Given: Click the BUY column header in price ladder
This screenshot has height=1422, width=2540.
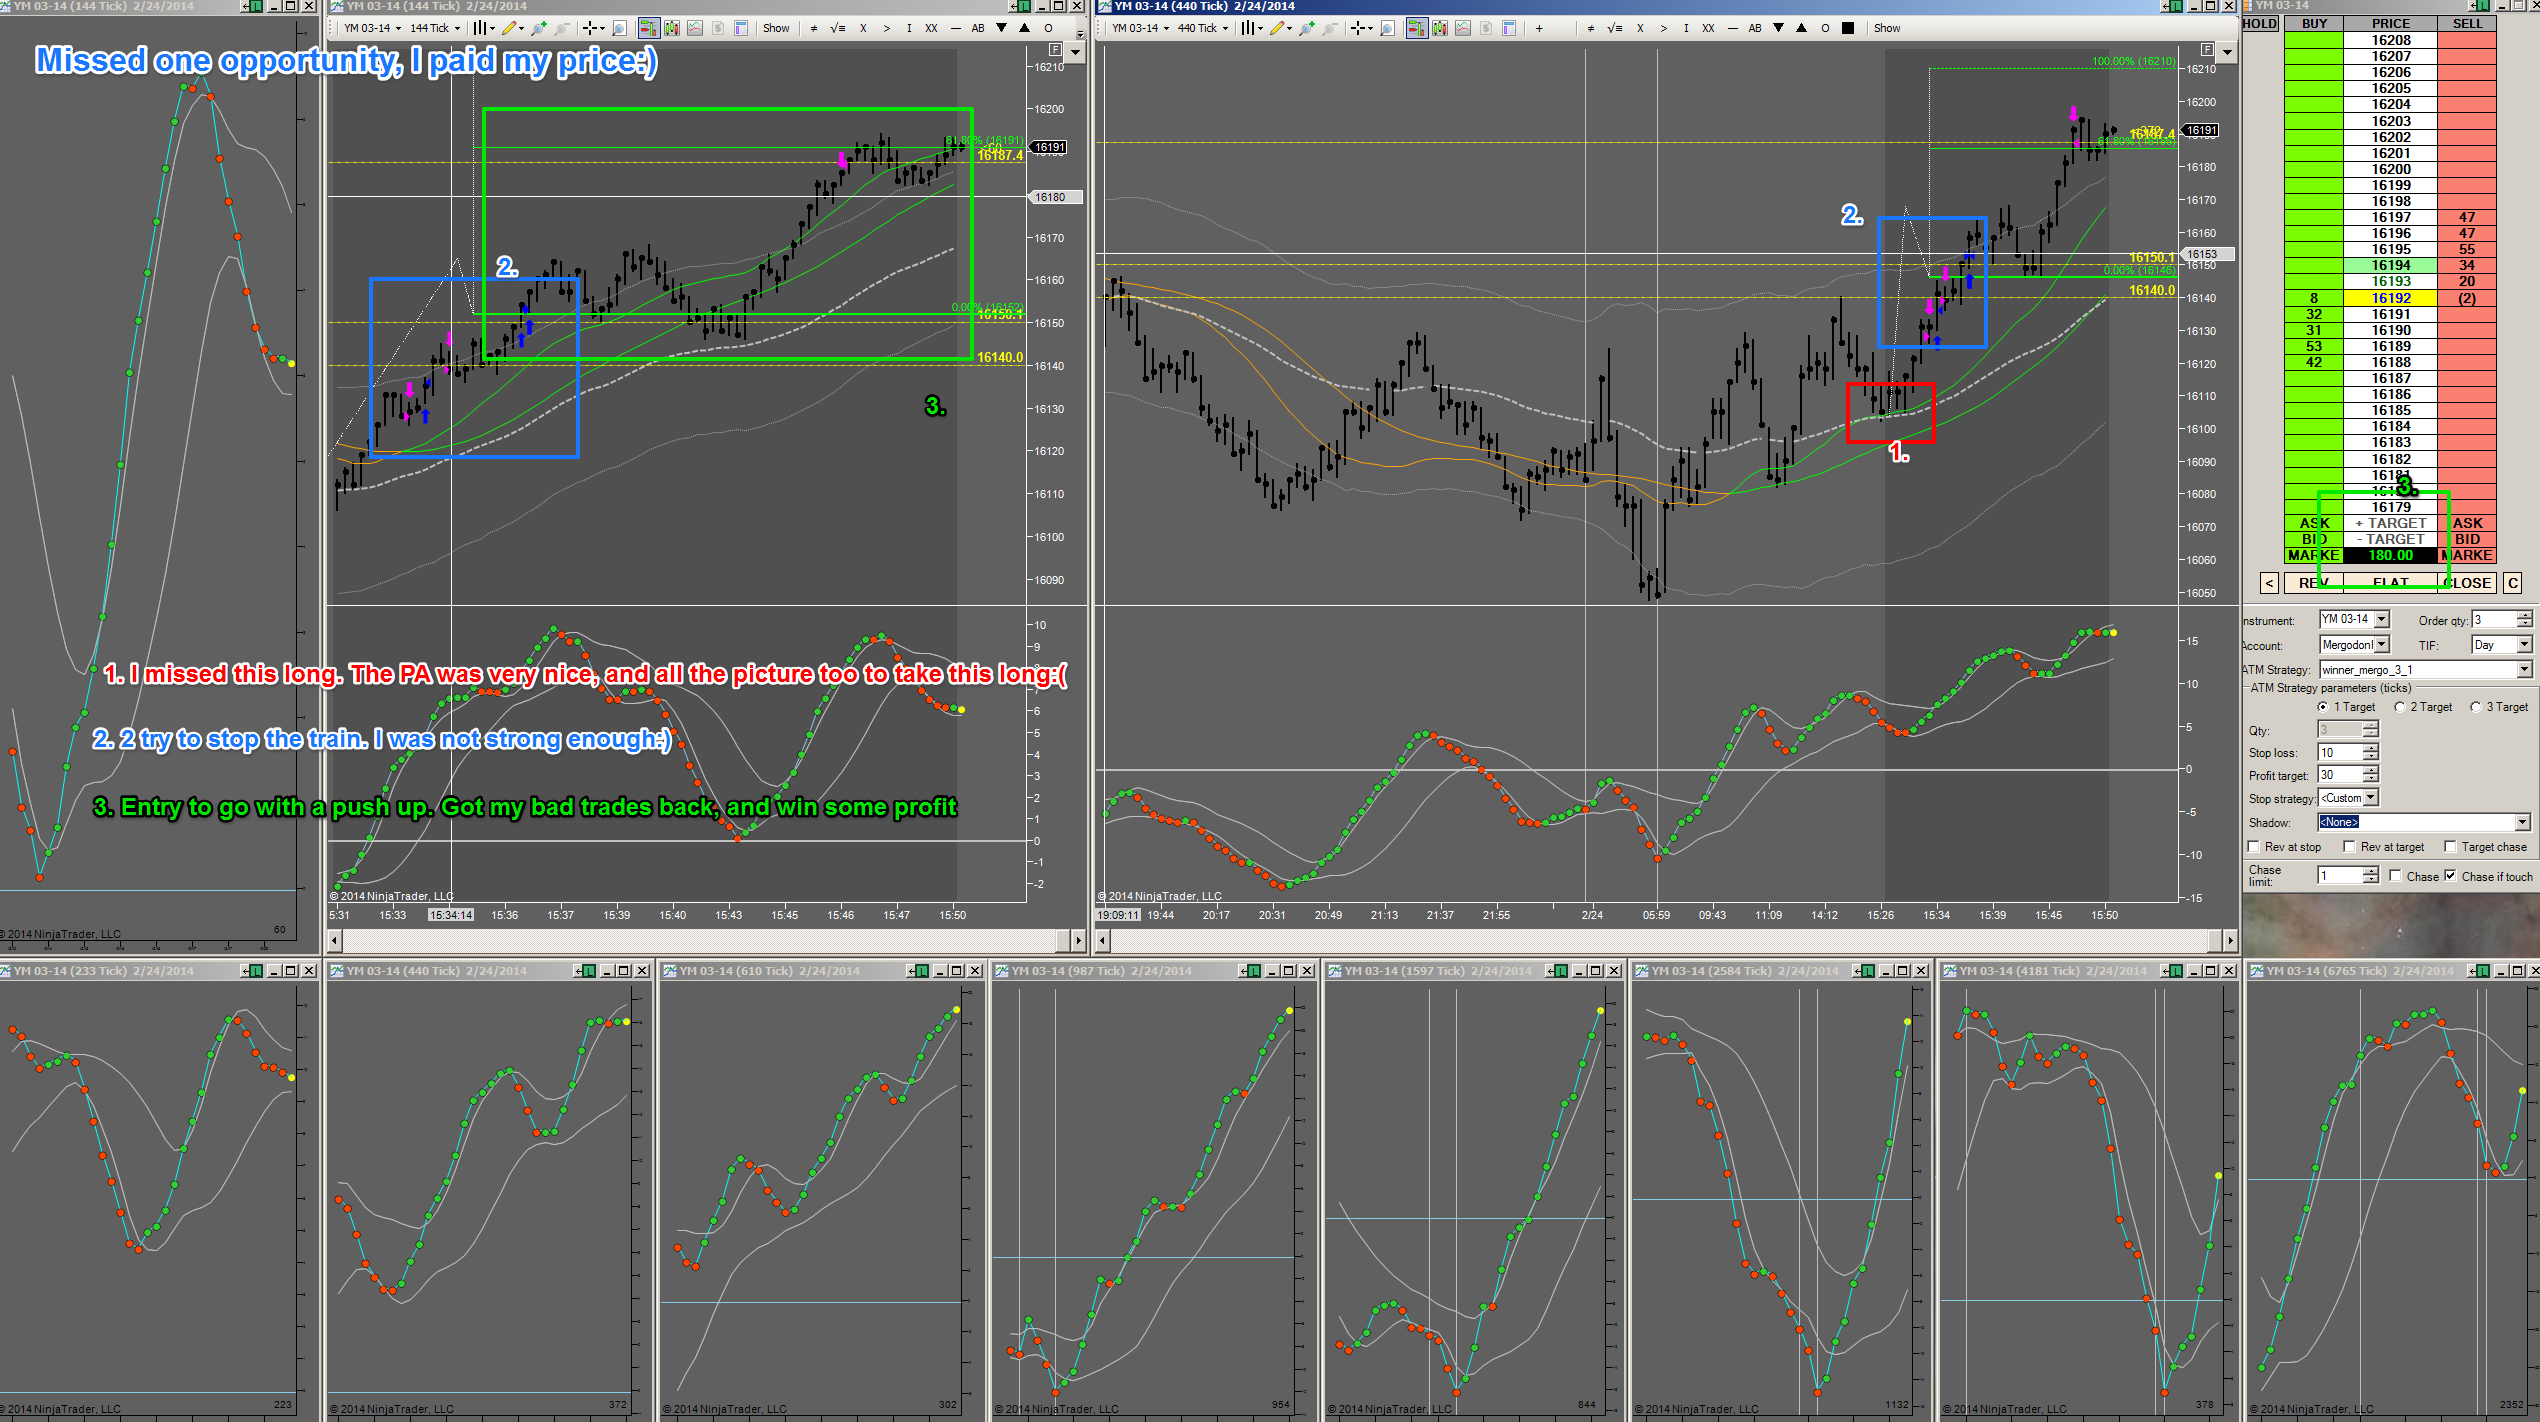Looking at the screenshot, I should (x=2314, y=23).
